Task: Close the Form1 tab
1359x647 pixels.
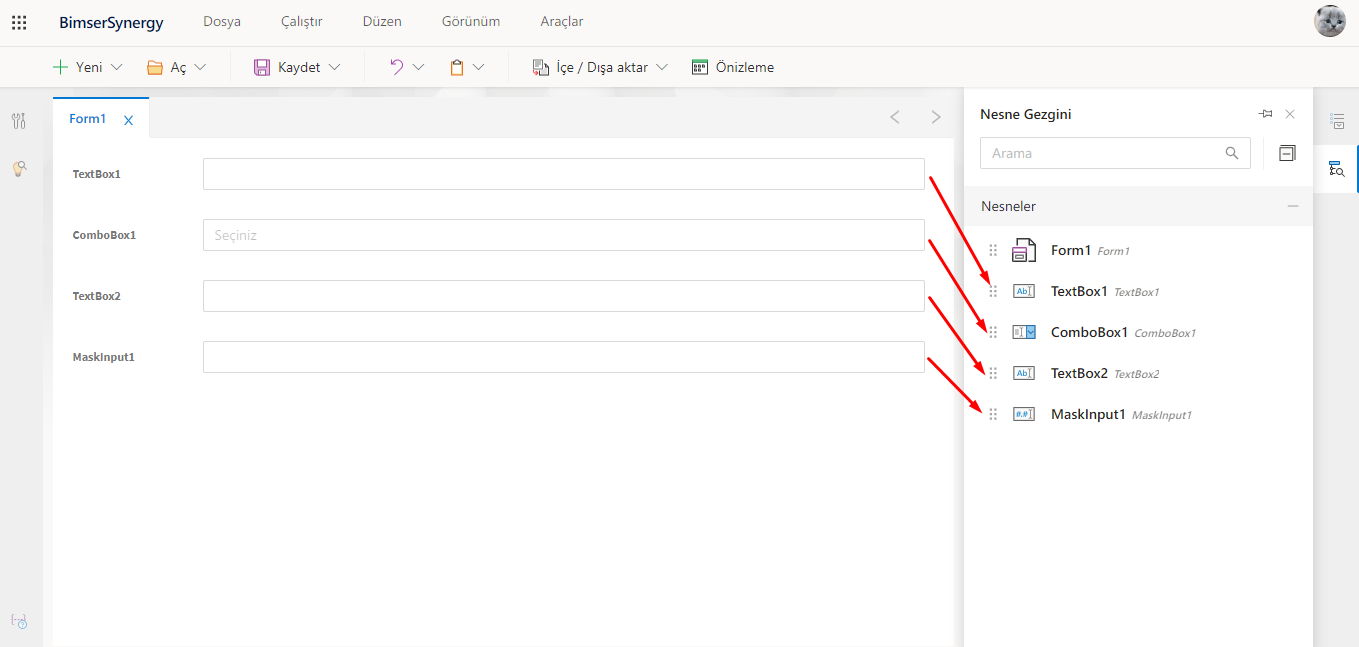Action: [x=128, y=120]
